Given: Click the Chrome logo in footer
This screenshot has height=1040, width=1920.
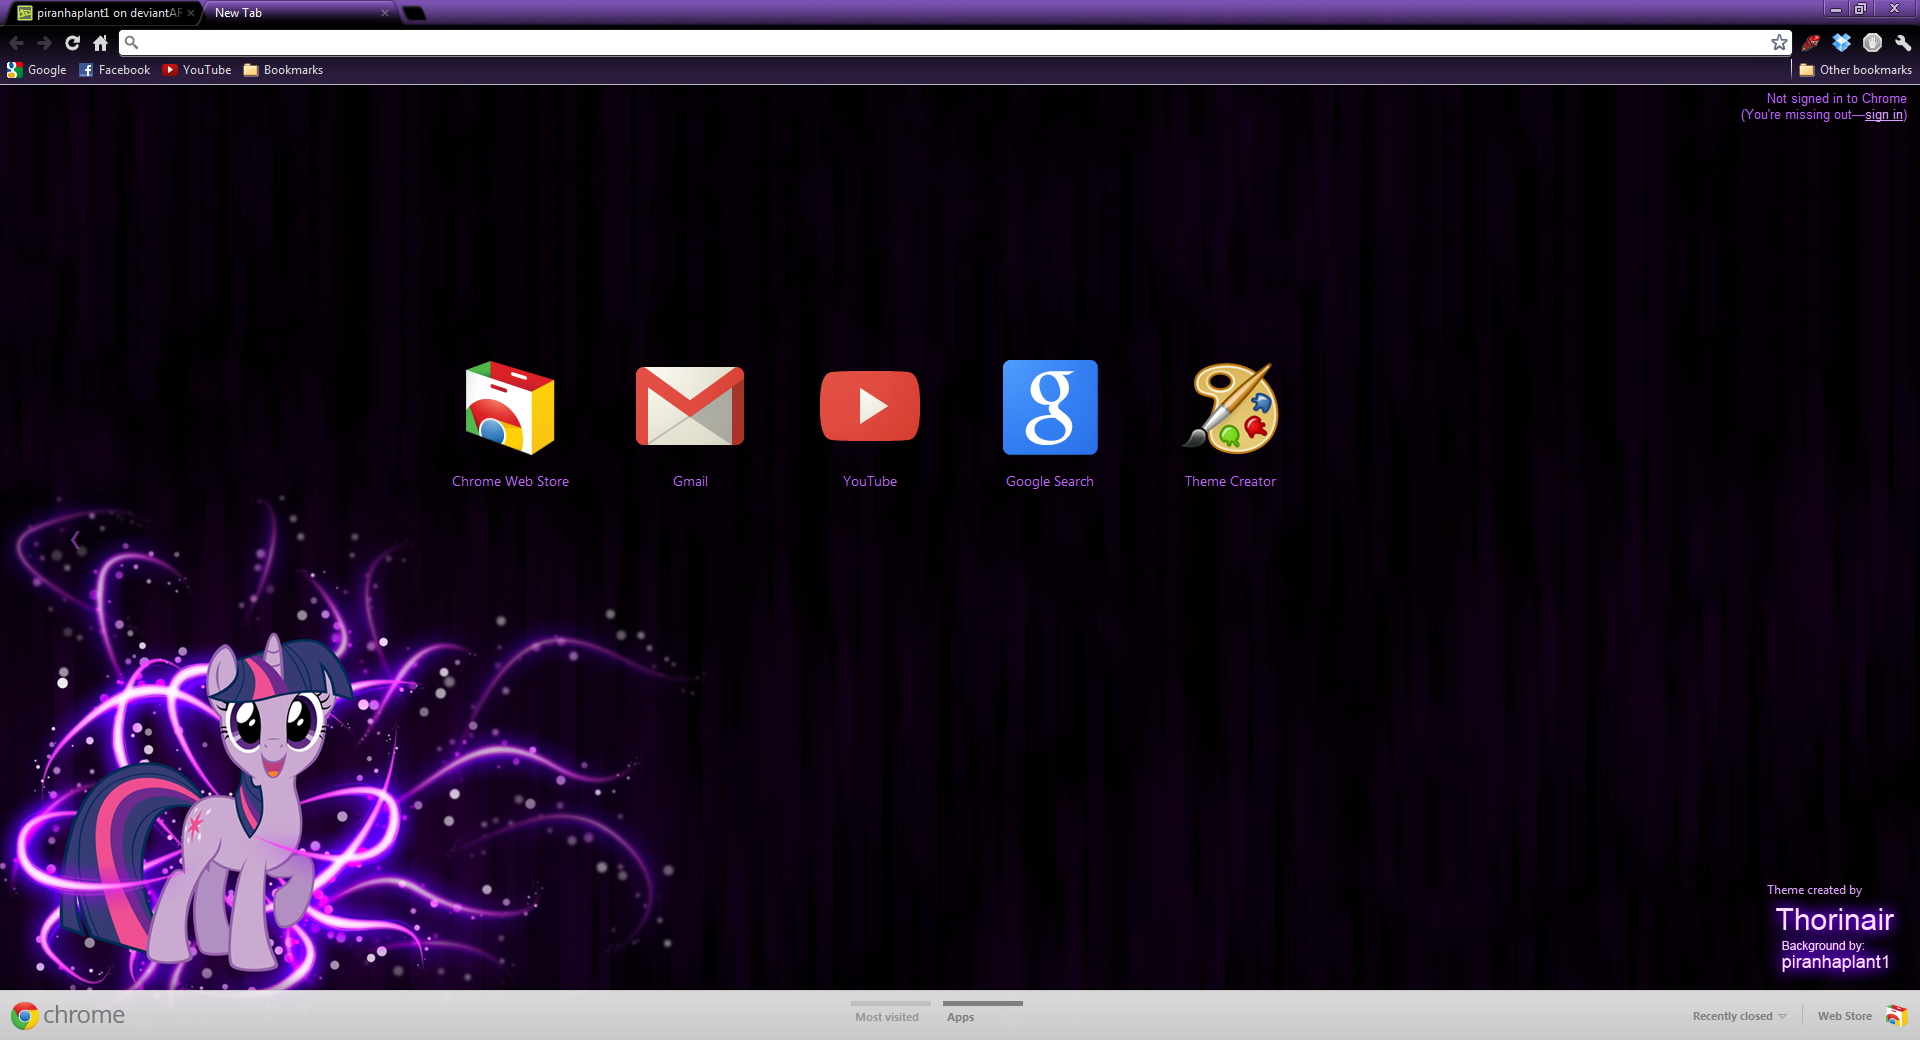Looking at the screenshot, I should [x=68, y=1015].
